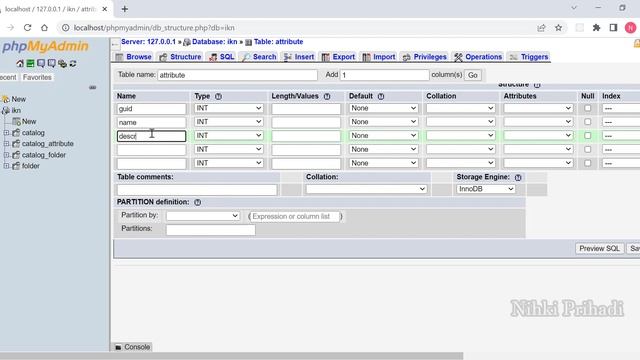Click the phpMyAdmin home icon
640x360 pixels.
[20, 63]
